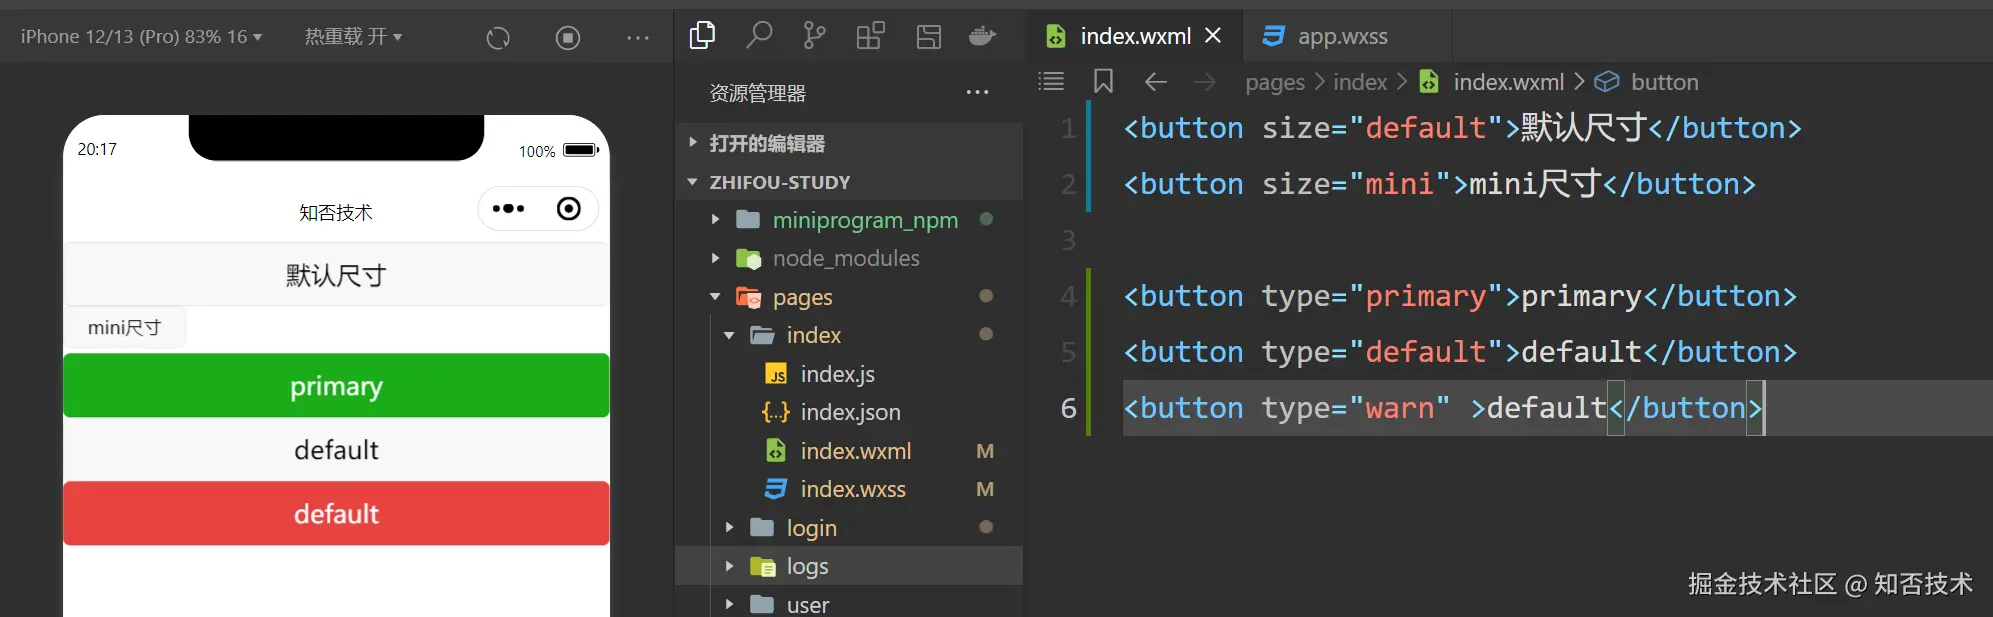Click the button symbol icon in breadcrumb

point(1606,82)
